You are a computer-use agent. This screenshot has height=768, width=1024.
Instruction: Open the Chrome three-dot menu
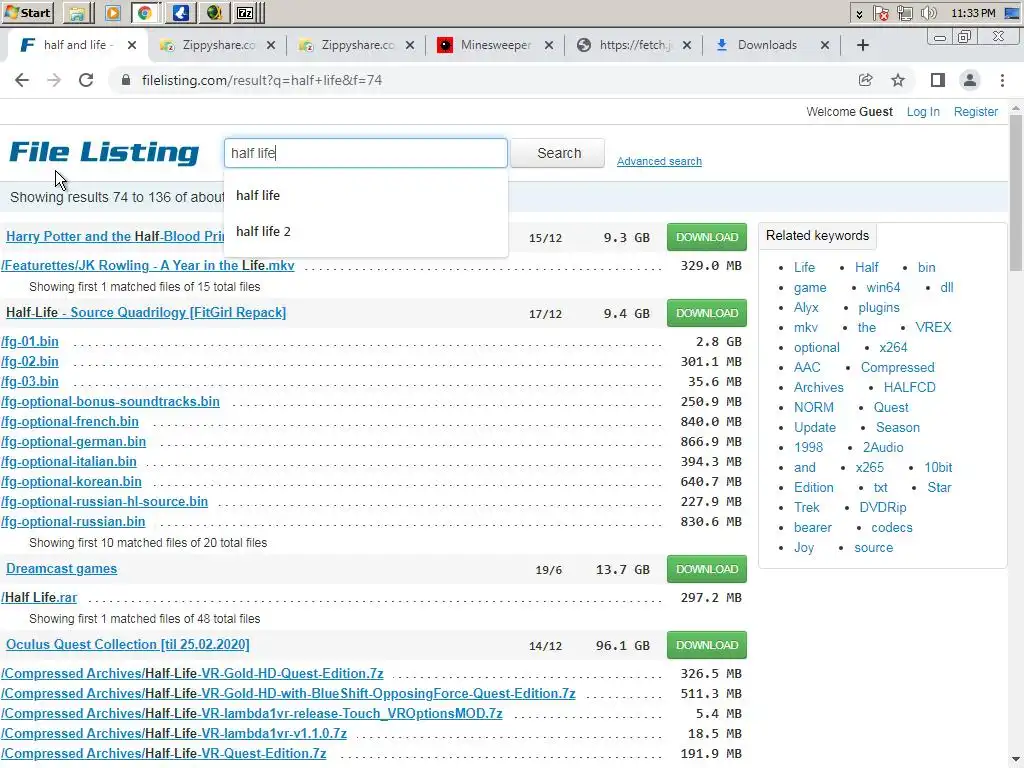click(x=1002, y=80)
